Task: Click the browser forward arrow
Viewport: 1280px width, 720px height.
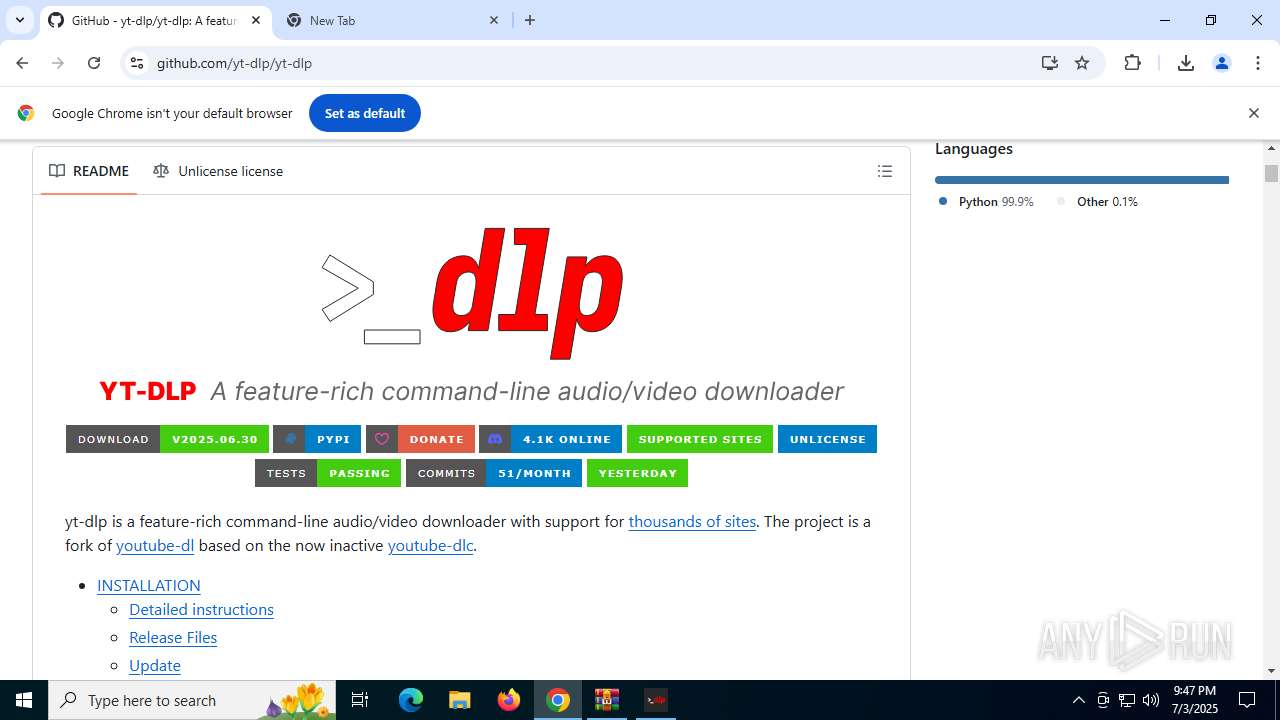Action: (58, 63)
